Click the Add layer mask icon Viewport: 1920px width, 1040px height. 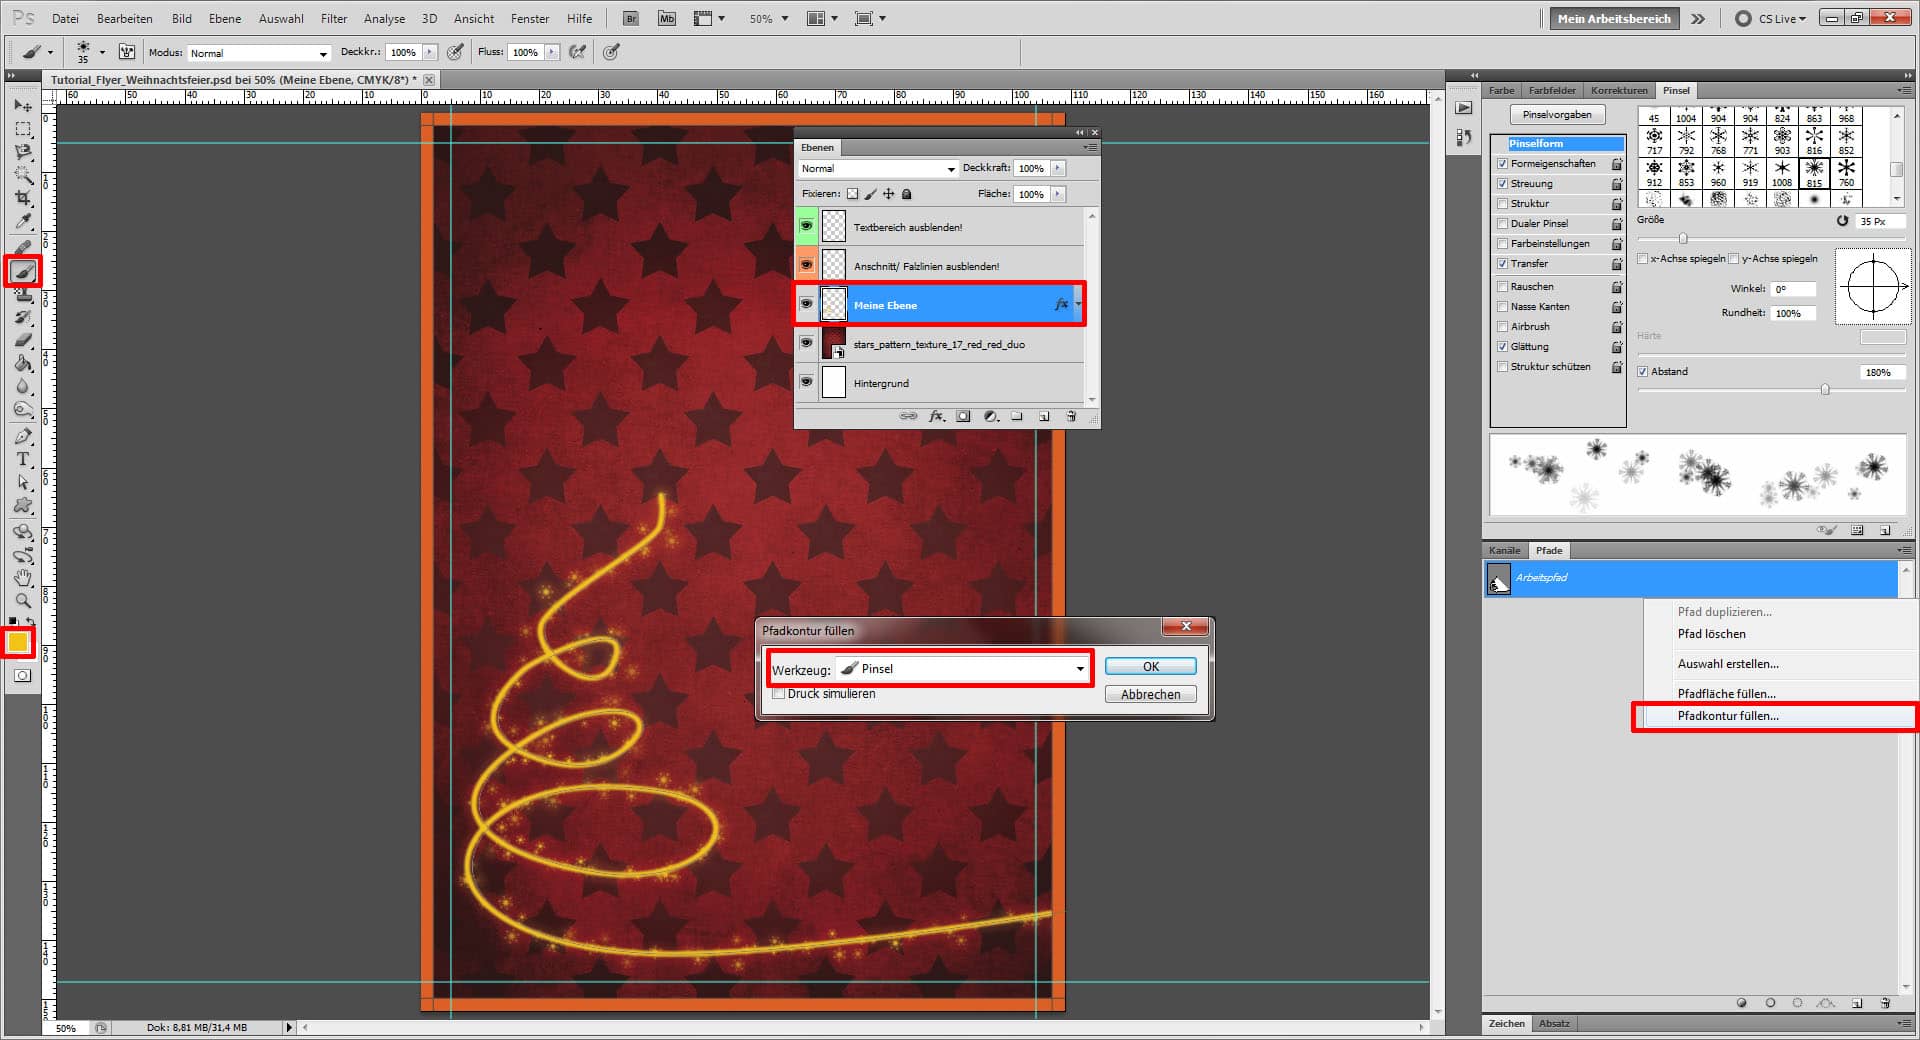(963, 416)
